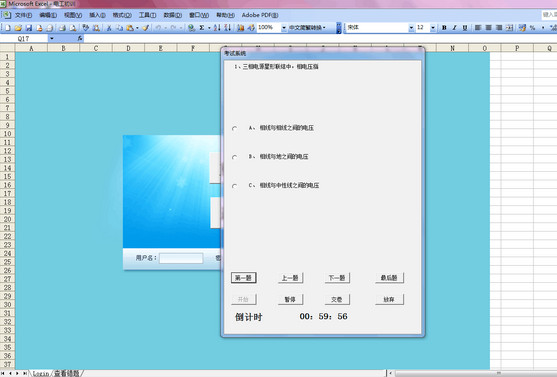Click the New workbook icon

tap(8, 28)
